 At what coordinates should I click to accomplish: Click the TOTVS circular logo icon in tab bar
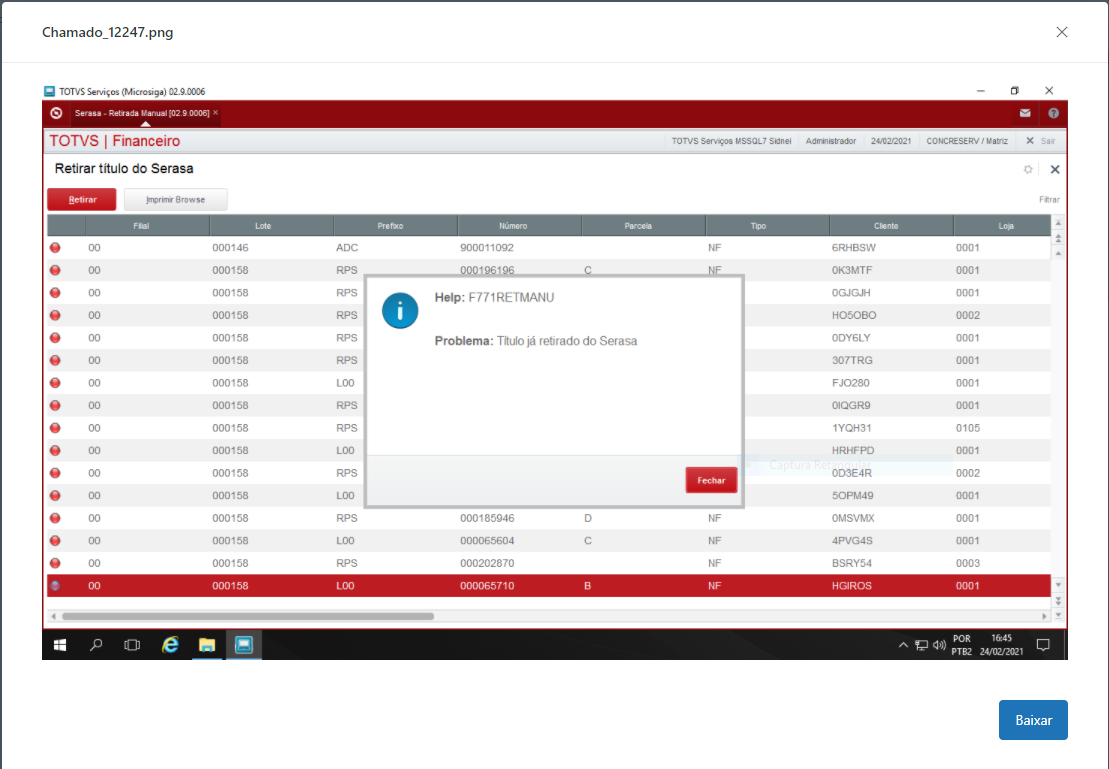57,113
